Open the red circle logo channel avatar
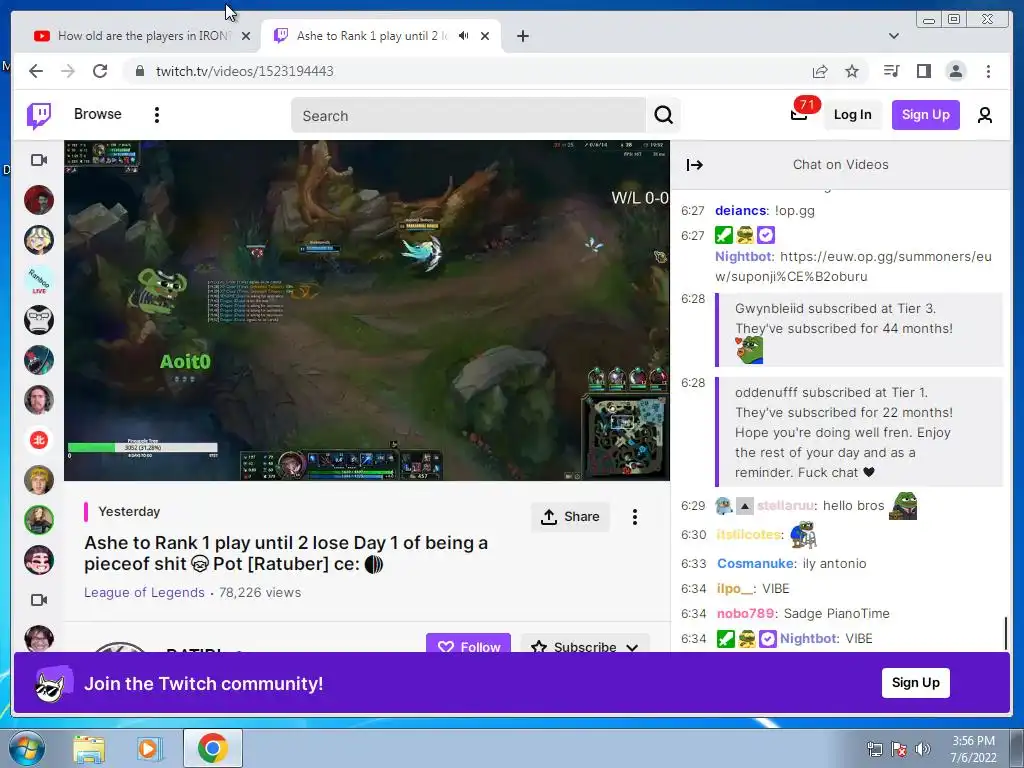 (39, 440)
